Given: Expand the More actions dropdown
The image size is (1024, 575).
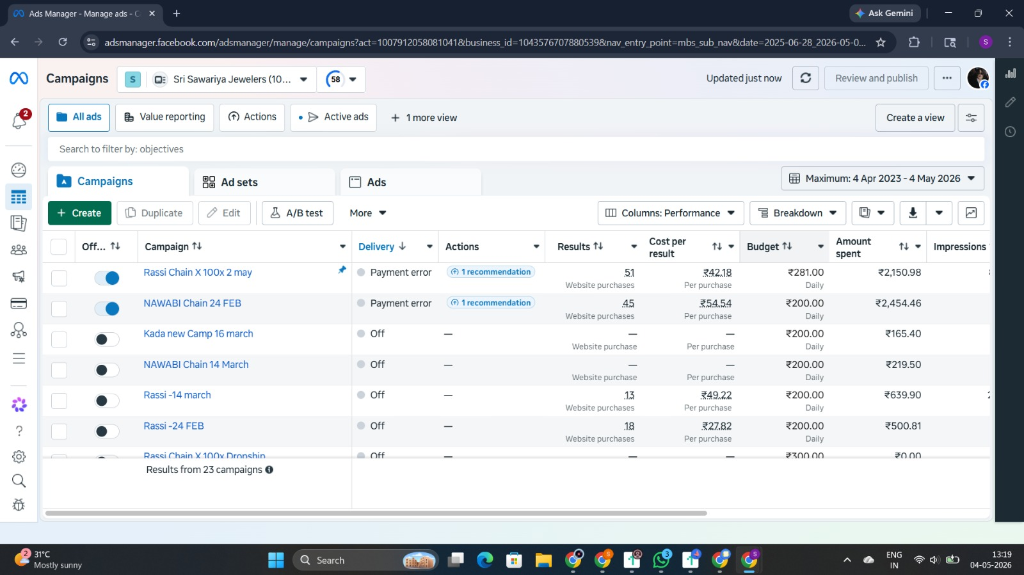Looking at the screenshot, I should (368, 213).
